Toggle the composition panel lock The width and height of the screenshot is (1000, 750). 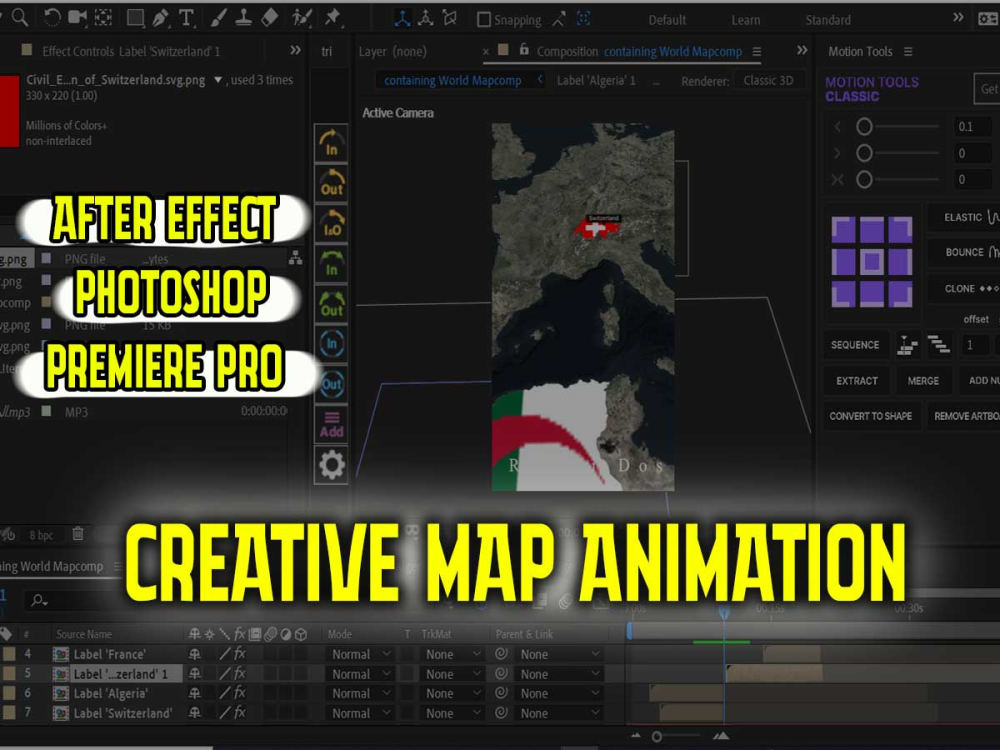pos(524,50)
